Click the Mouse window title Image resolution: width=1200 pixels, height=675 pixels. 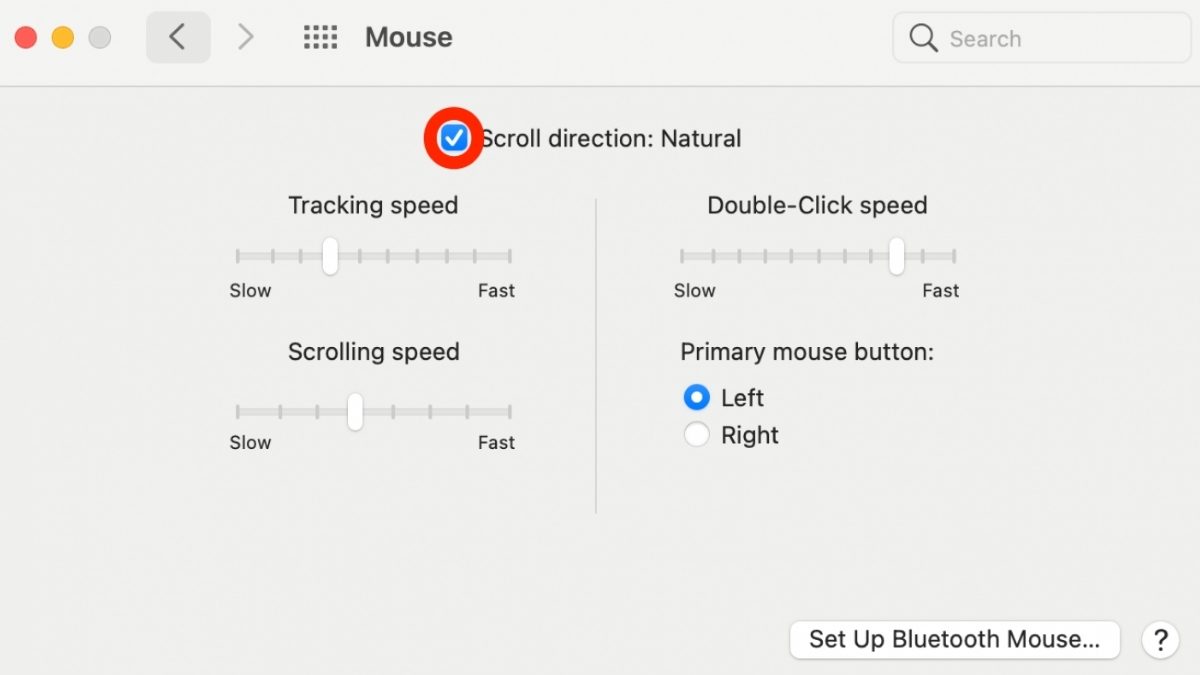(408, 38)
